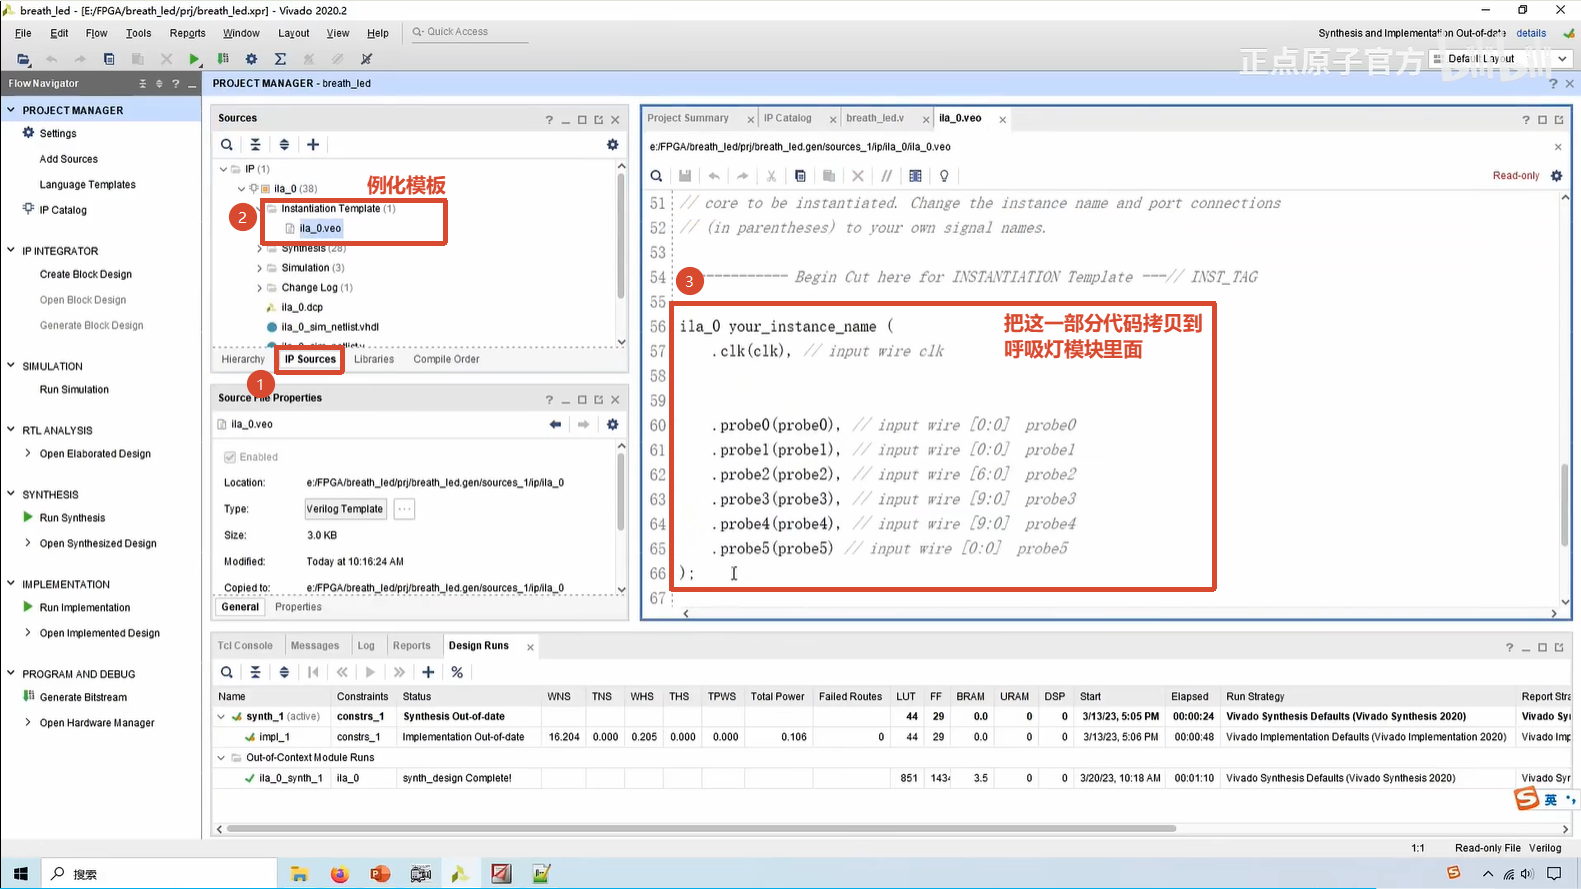The image size is (1581, 889).
Task: Click the green Run flow toolbar icon
Action: [194, 59]
